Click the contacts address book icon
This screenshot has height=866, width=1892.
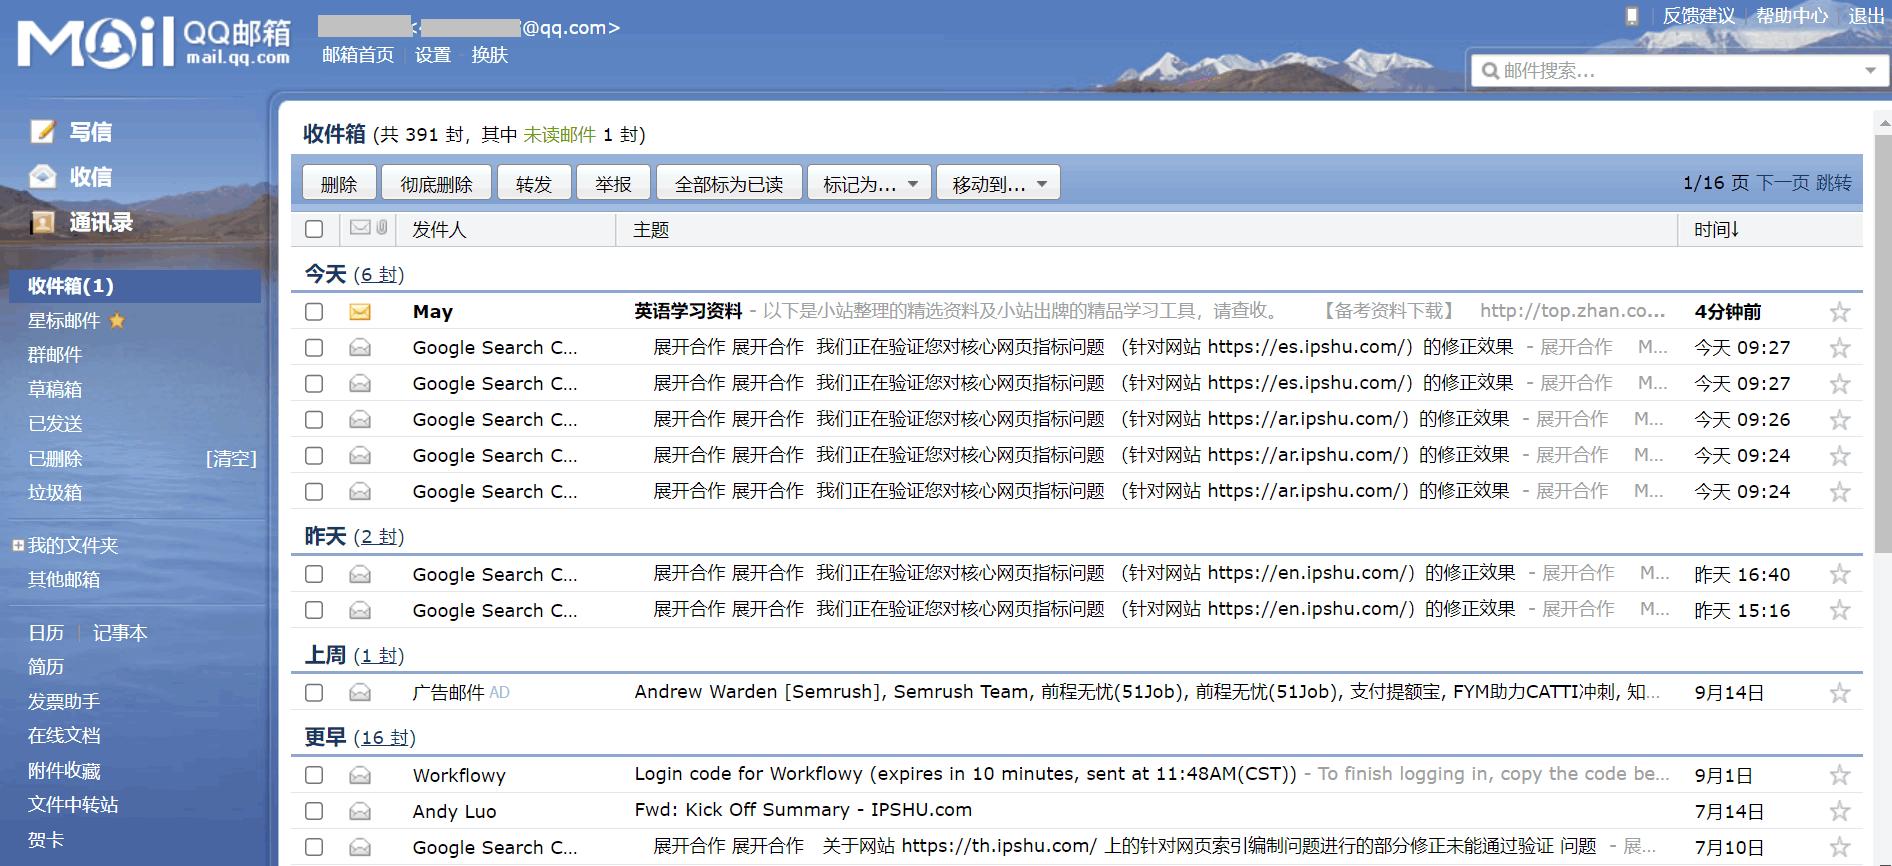(x=42, y=222)
